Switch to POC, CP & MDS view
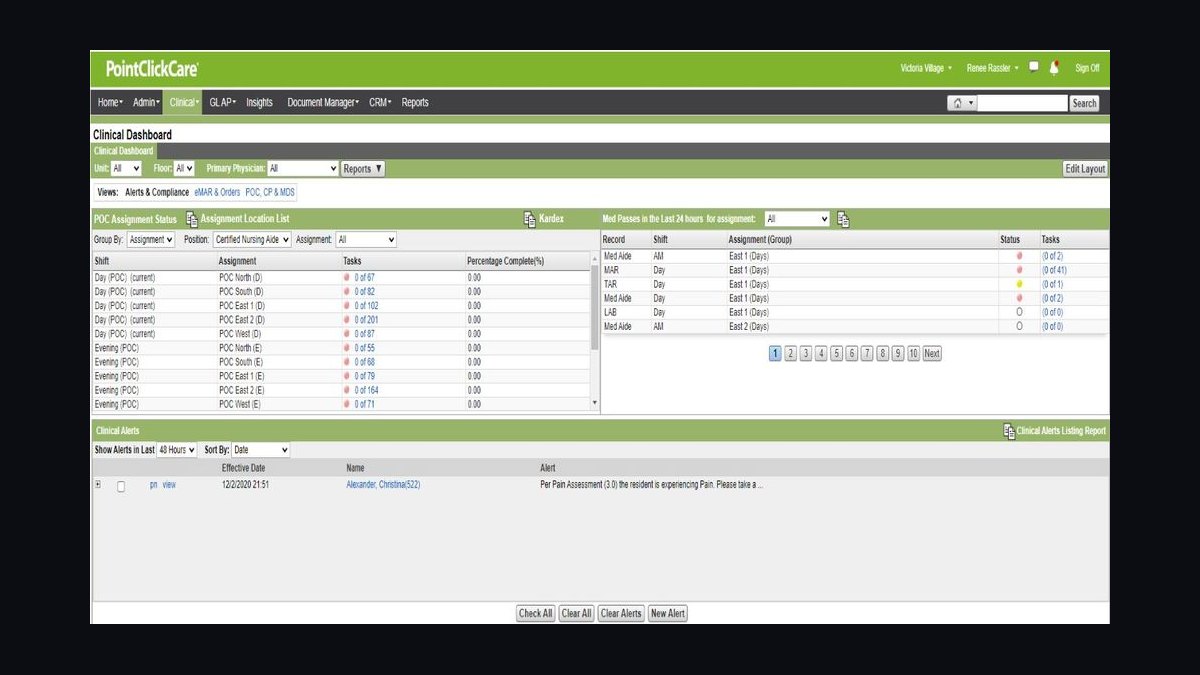The width and height of the screenshot is (1200, 675). point(270,192)
